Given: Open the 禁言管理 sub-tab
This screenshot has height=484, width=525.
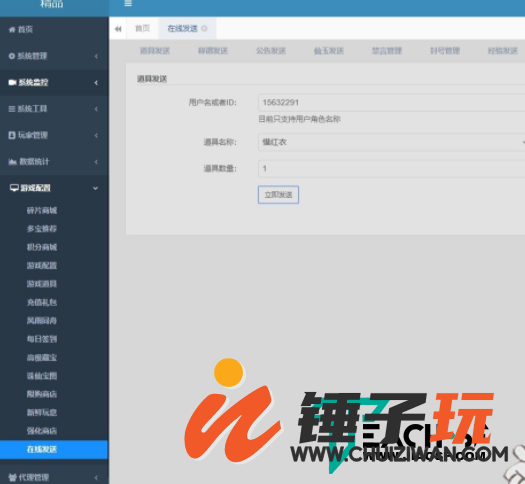Looking at the screenshot, I should click(x=387, y=51).
